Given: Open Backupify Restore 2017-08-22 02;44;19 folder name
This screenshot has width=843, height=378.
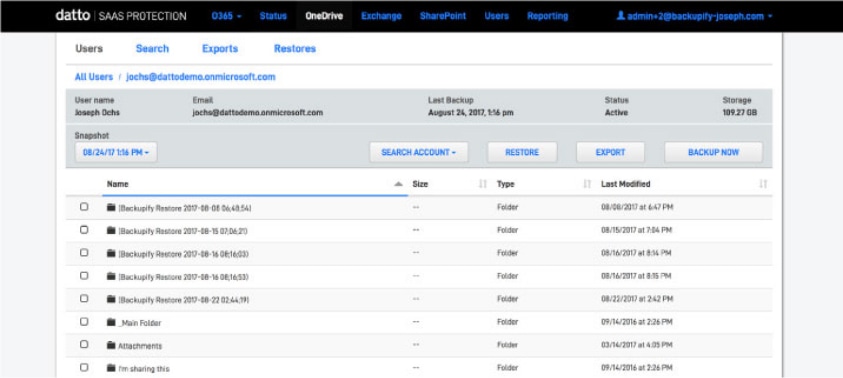Looking at the screenshot, I should [183, 299].
